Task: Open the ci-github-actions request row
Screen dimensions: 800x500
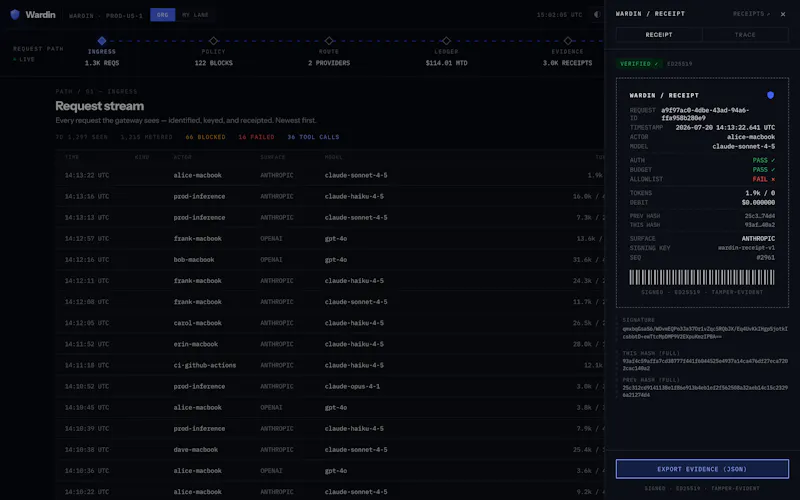Action: 330,365
